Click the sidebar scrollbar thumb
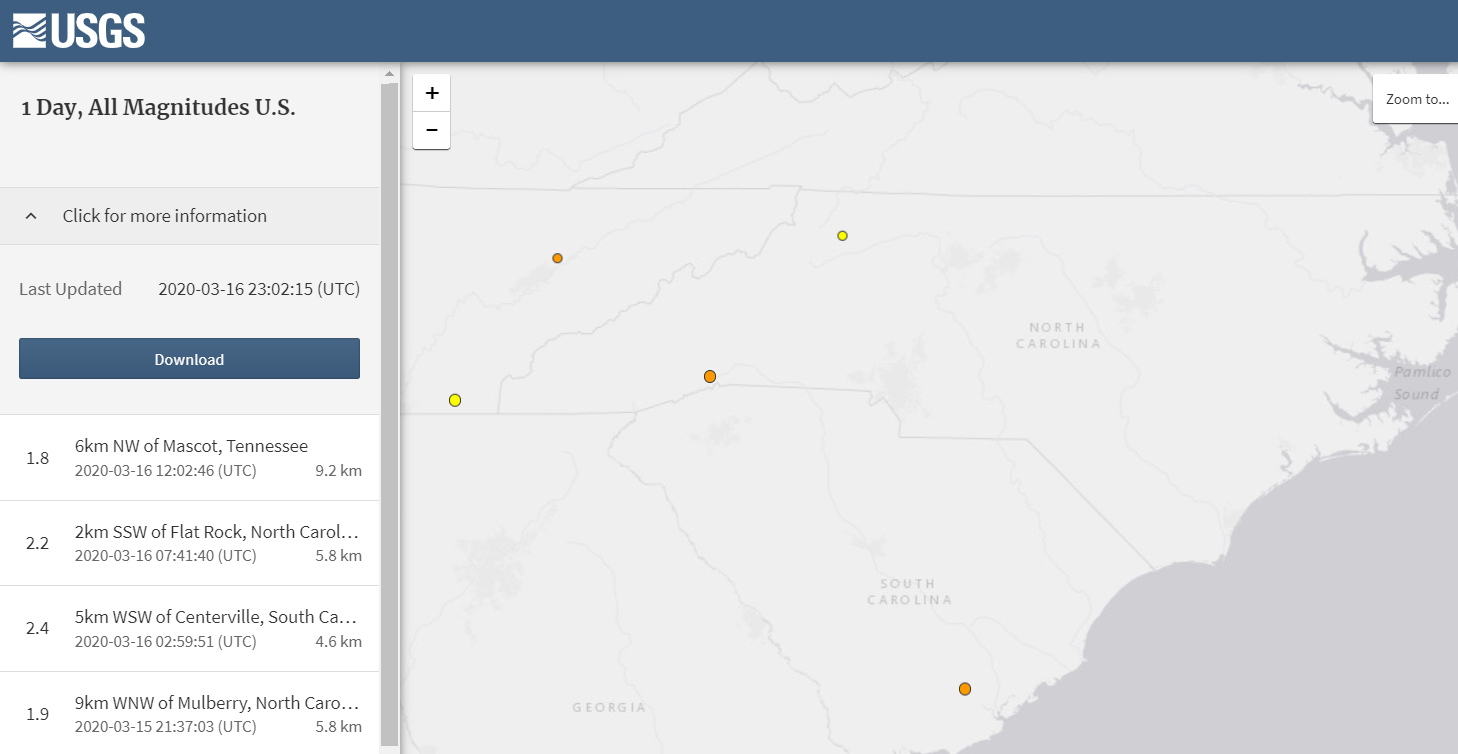Image resolution: width=1458 pixels, height=754 pixels. [390, 415]
